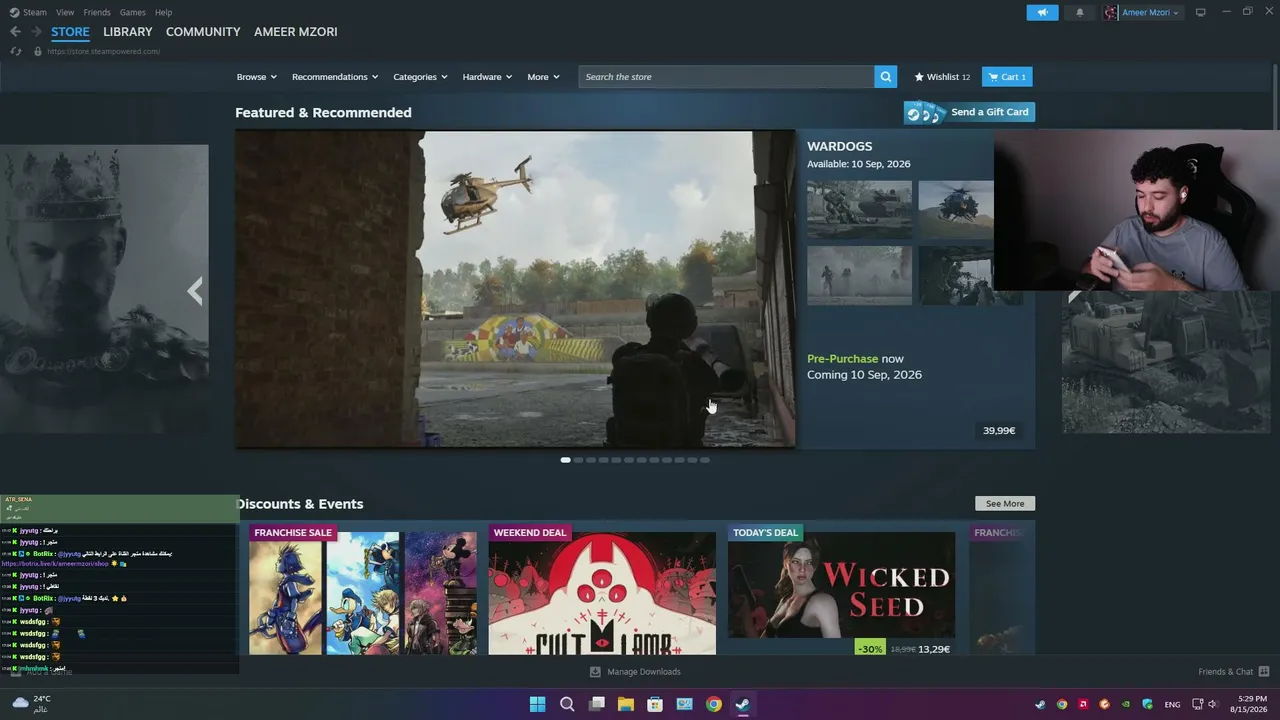Open Google Chrome from the taskbar

714,704
